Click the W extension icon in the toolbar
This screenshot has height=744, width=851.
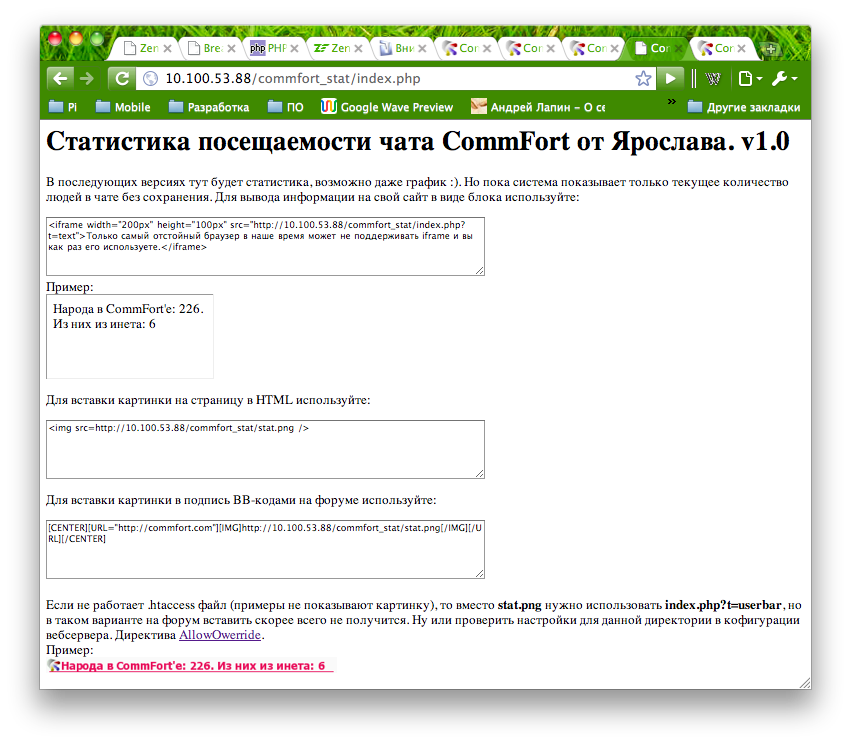tap(712, 78)
